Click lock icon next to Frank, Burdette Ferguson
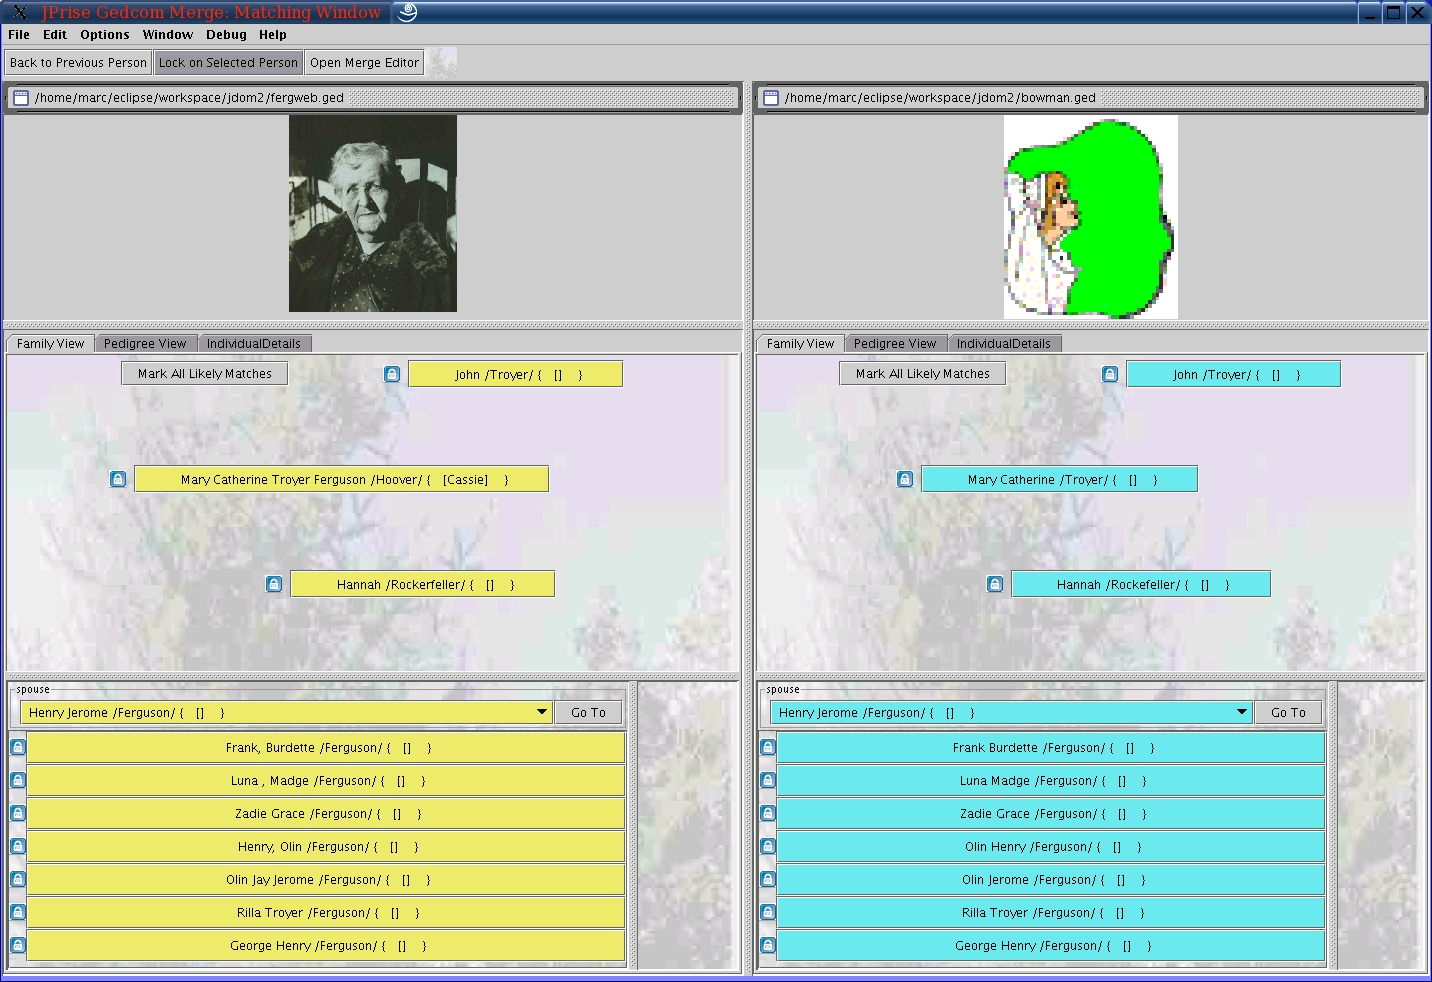The width and height of the screenshot is (1432, 982). (x=18, y=747)
